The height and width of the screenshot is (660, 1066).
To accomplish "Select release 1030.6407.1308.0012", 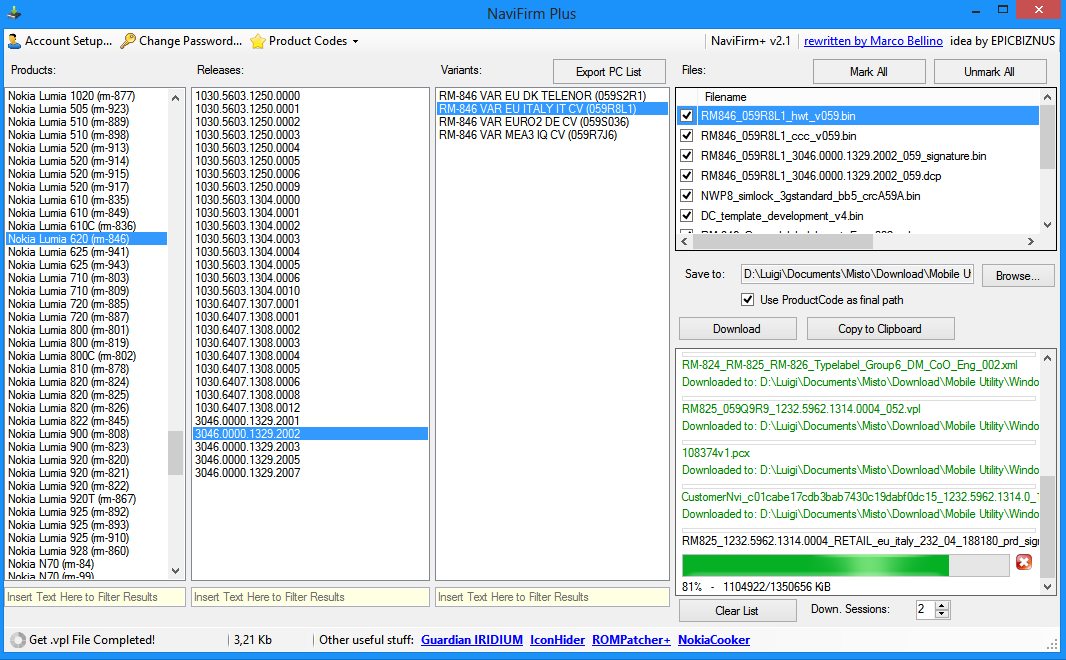I will point(310,408).
